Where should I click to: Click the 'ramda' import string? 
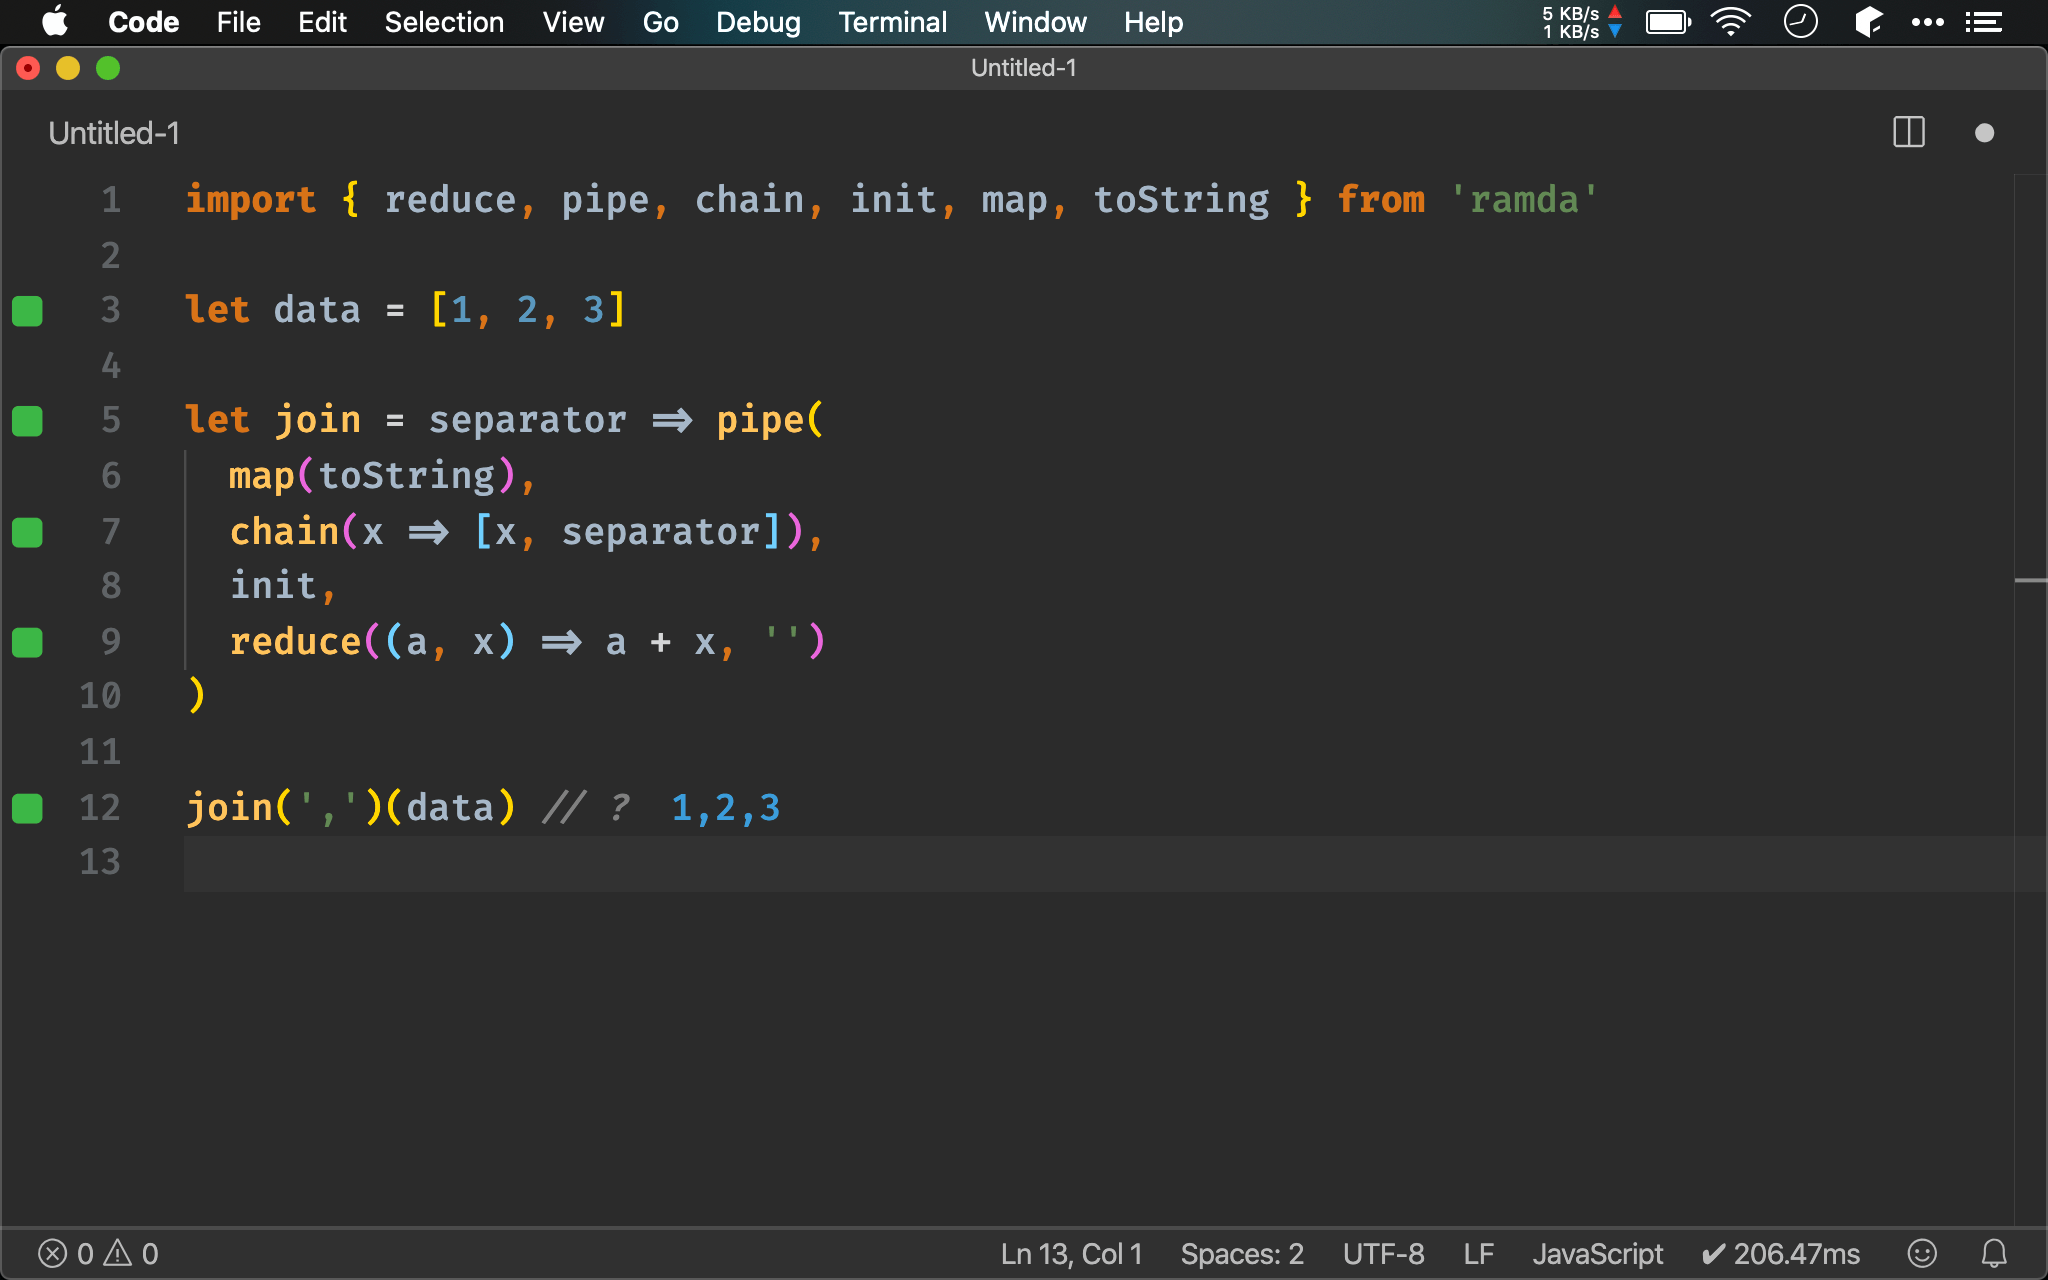tap(1524, 200)
